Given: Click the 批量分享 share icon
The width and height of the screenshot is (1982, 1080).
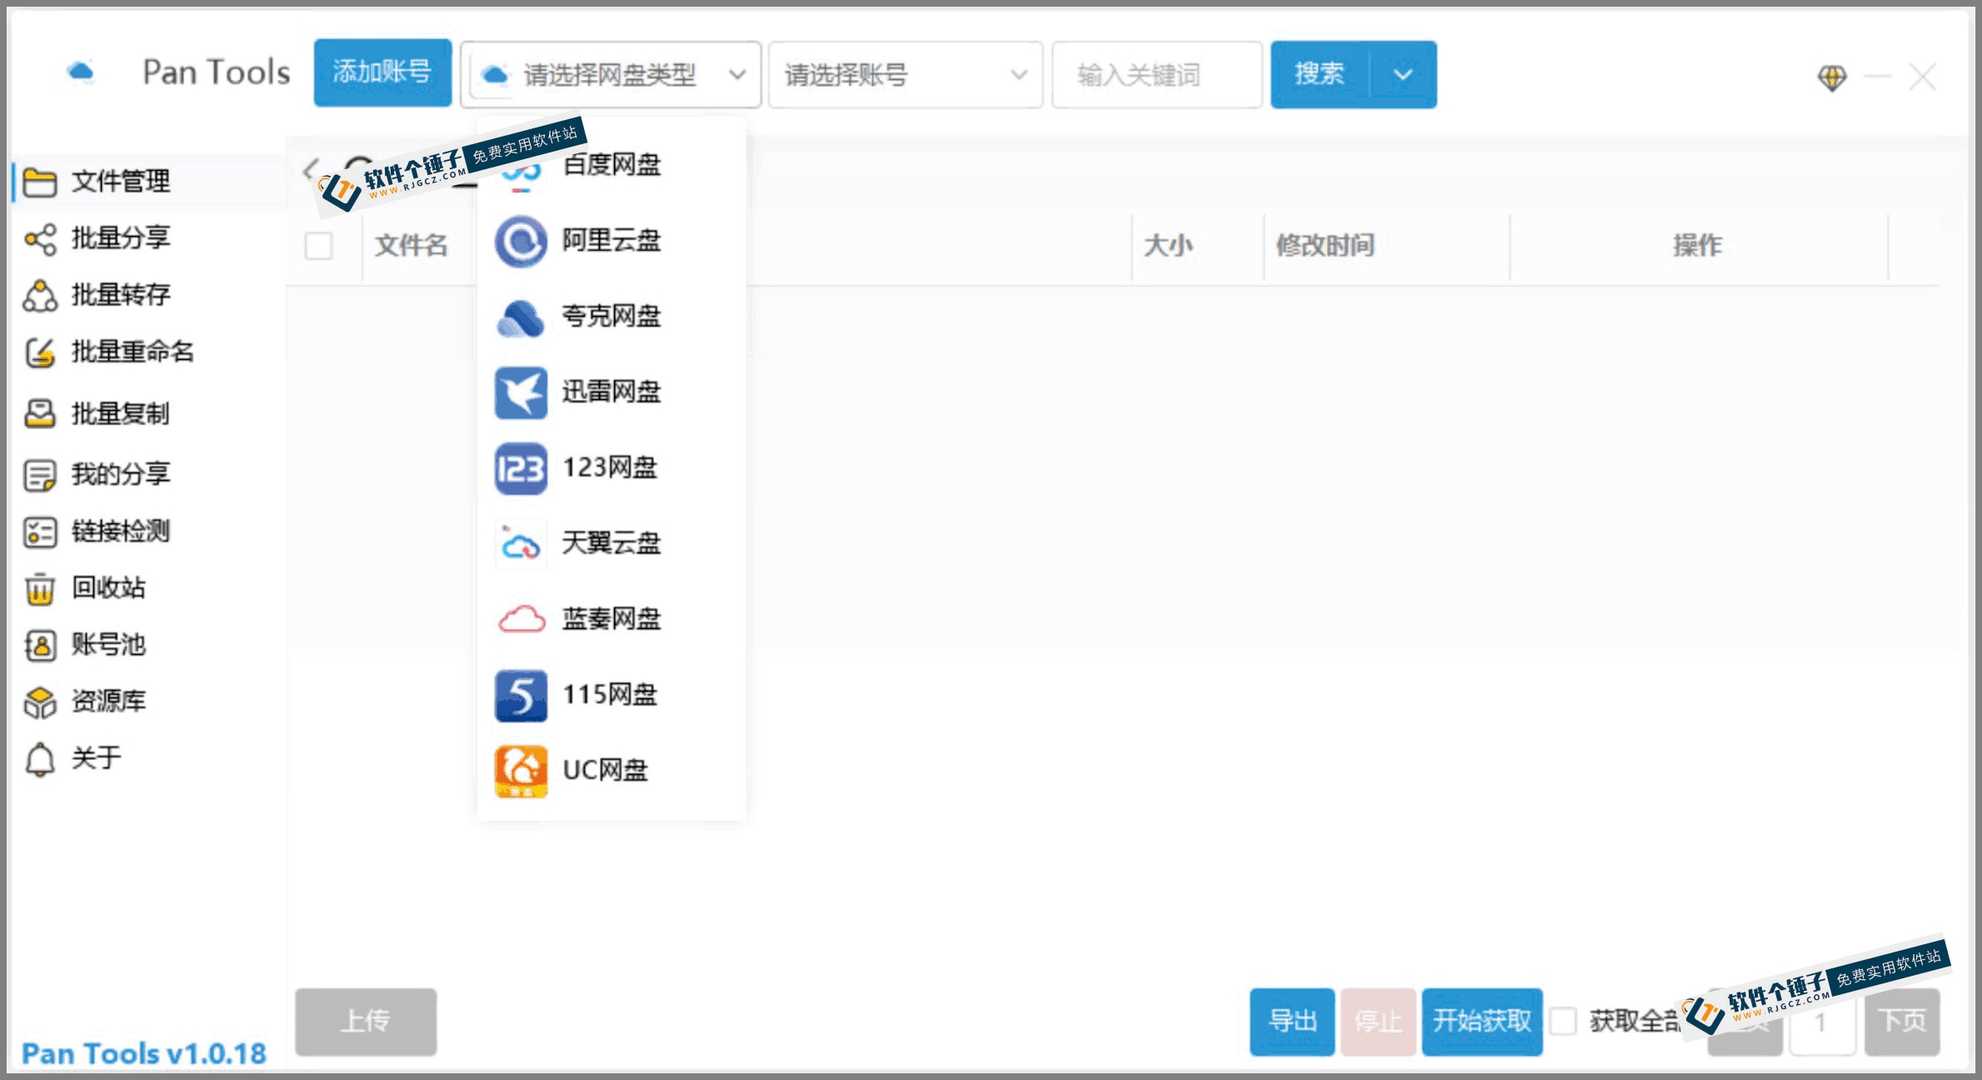Looking at the screenshot, I should 40,239.
